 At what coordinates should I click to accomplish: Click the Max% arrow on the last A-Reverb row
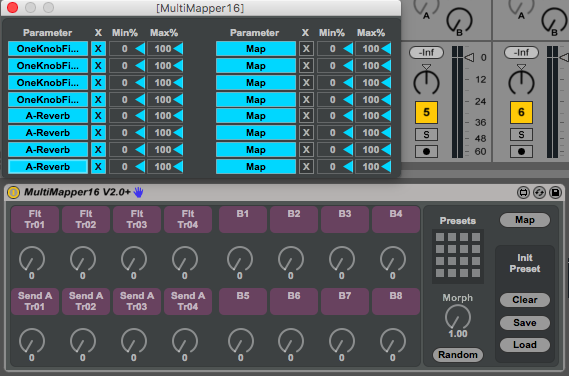178,167
